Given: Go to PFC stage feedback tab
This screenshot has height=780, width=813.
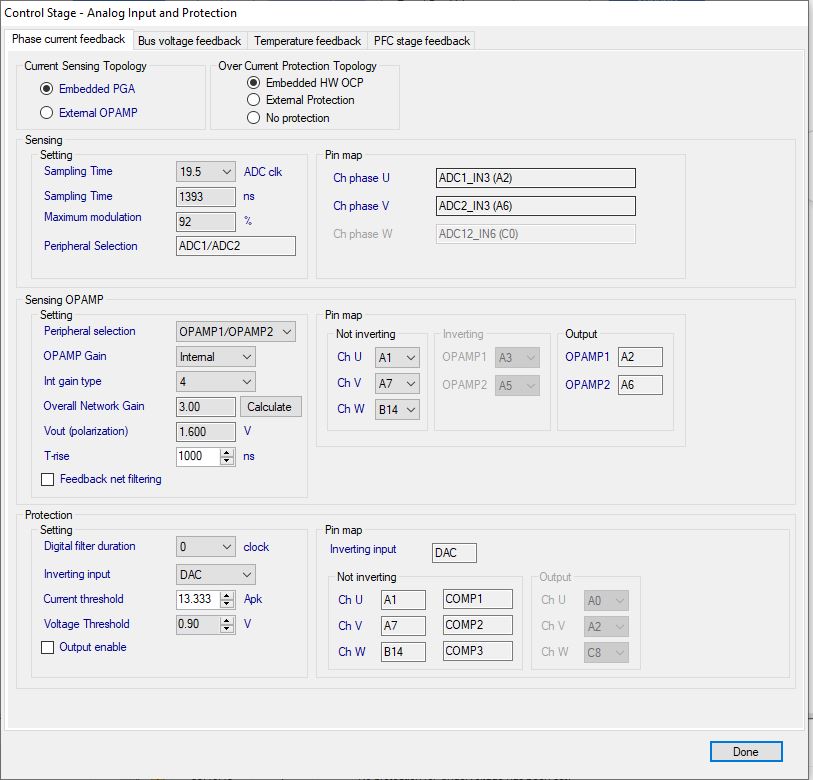Looking at the screenshot, I should (422, 41).
